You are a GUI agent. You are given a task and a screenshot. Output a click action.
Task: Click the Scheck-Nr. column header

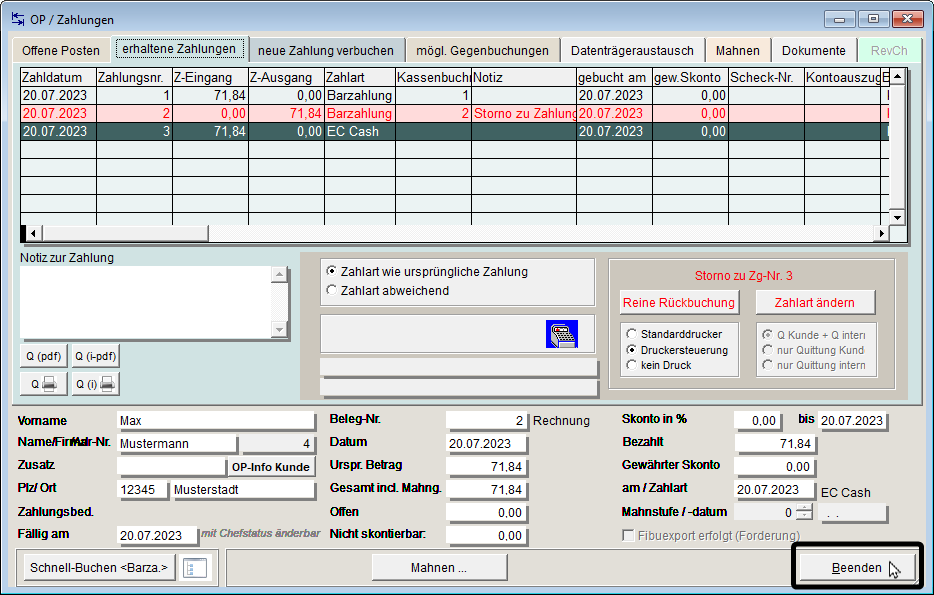click(x=767, y=77)
